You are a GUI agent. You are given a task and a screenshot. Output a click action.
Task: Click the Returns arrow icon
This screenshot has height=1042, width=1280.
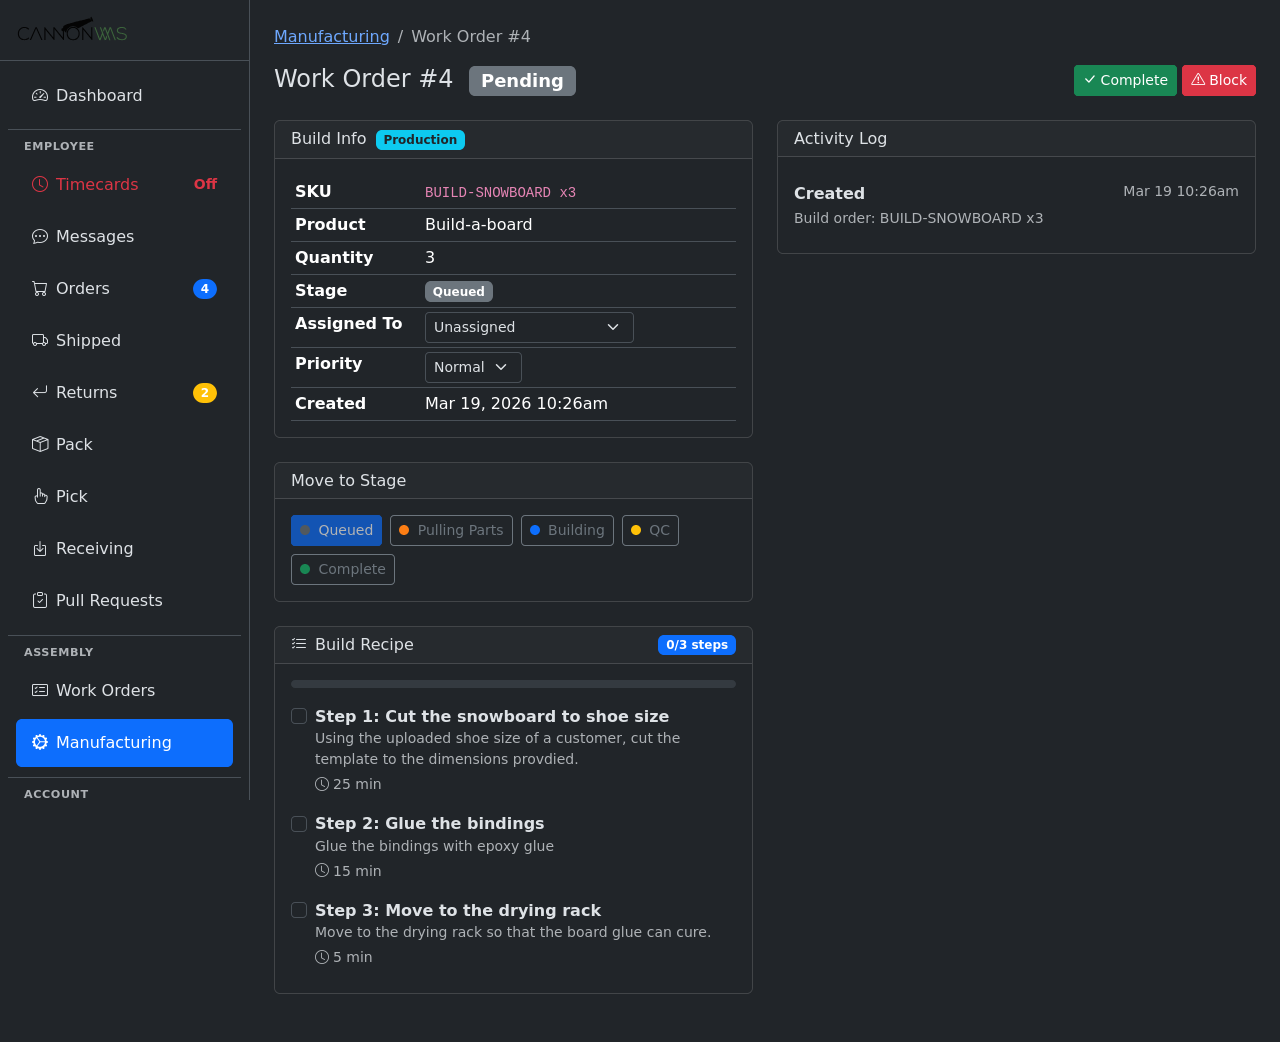click(40, 393)
